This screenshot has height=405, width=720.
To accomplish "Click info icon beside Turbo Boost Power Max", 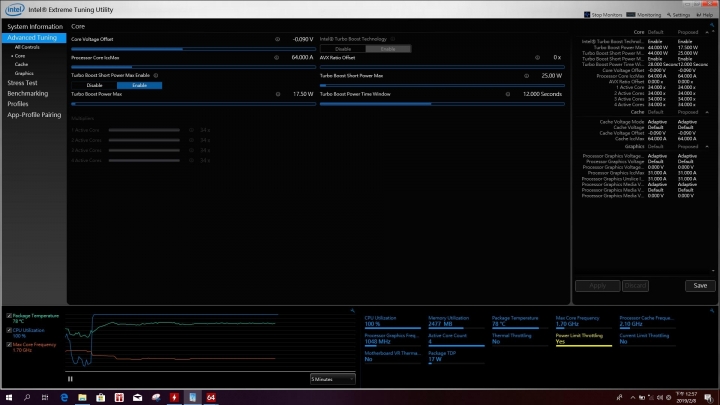I will pyautogui.click(x=278, y=94).
